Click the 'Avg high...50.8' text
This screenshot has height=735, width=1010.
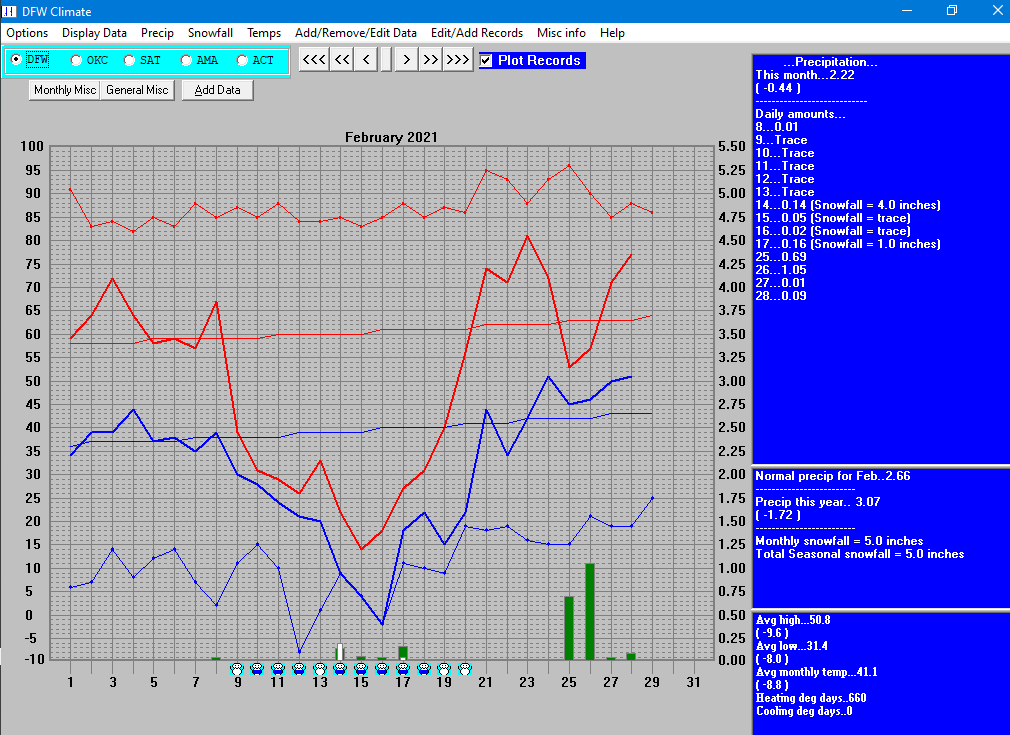[793, 620]
